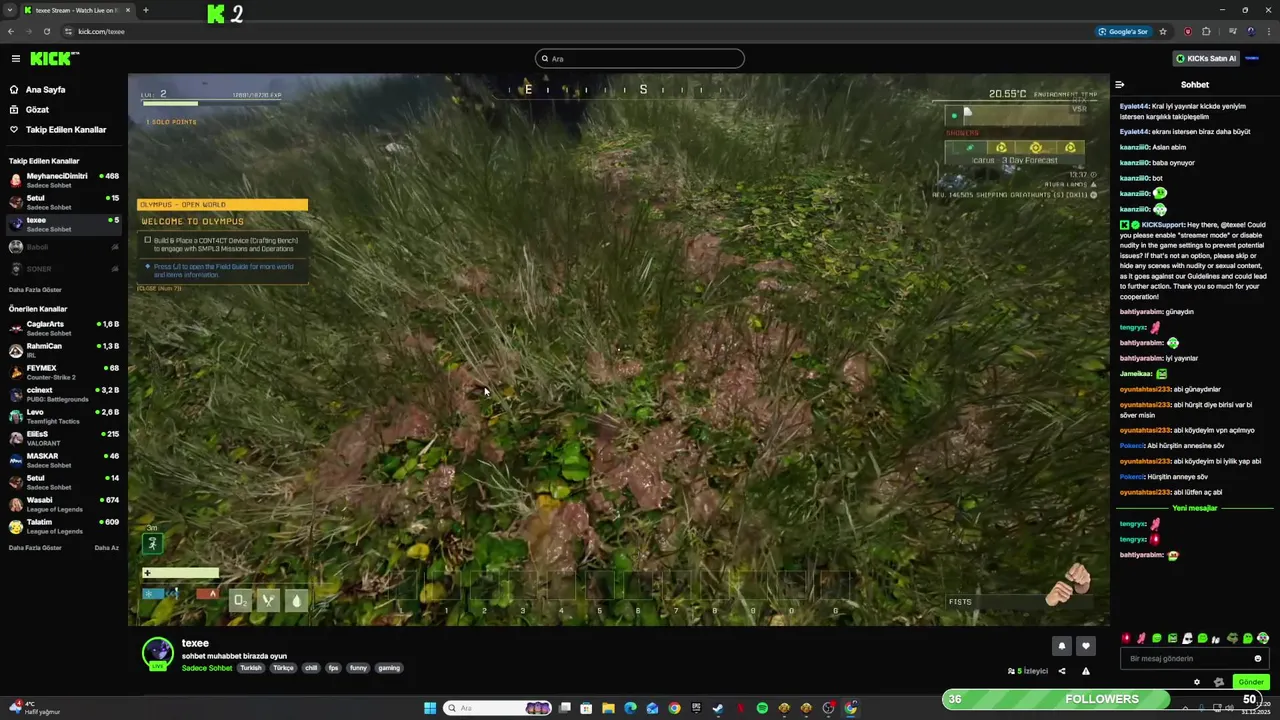
Task: Go to Ana Sayfa home page
Action: 37,90
